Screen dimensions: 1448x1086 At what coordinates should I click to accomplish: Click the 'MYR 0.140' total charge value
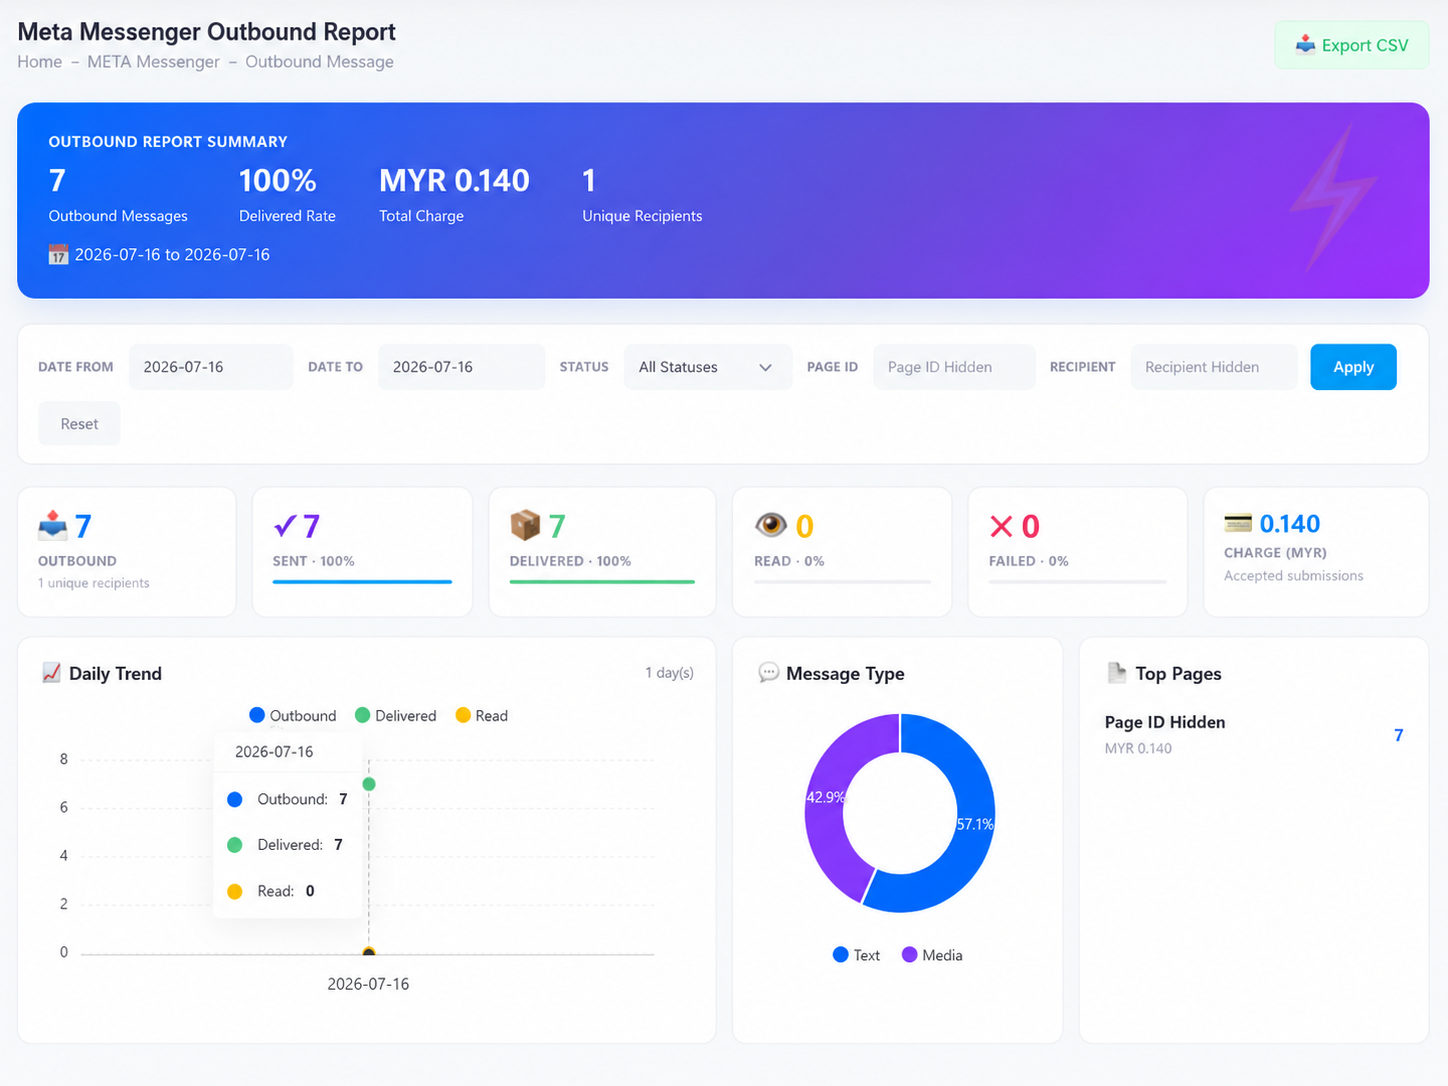coord(454,180)
